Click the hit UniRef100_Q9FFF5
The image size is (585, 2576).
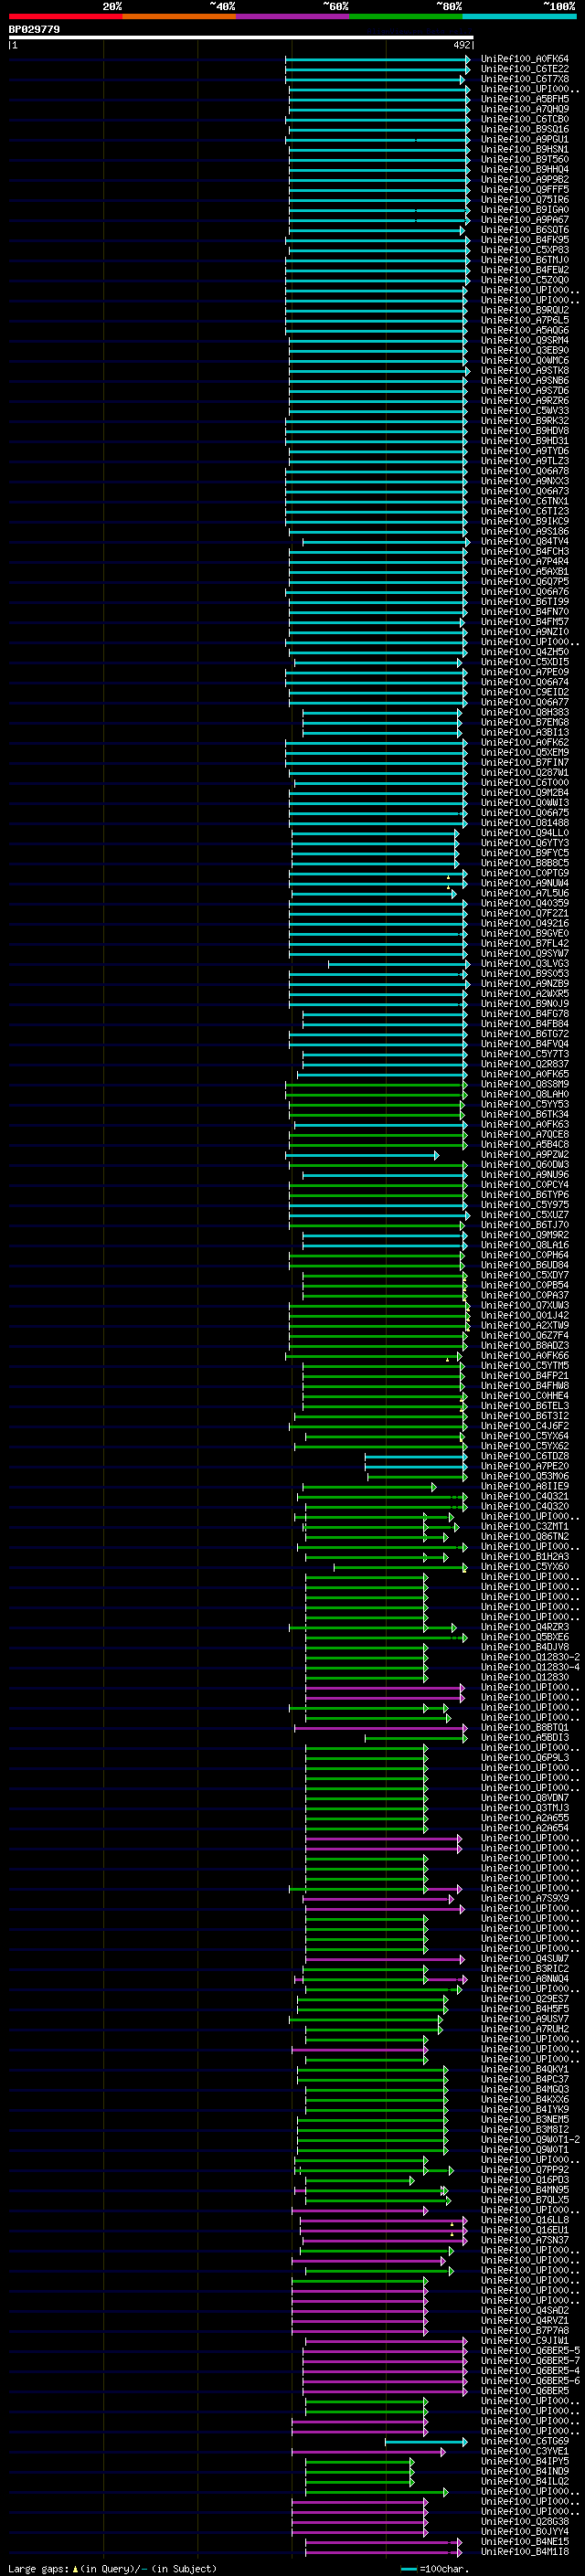click(525, 190)
